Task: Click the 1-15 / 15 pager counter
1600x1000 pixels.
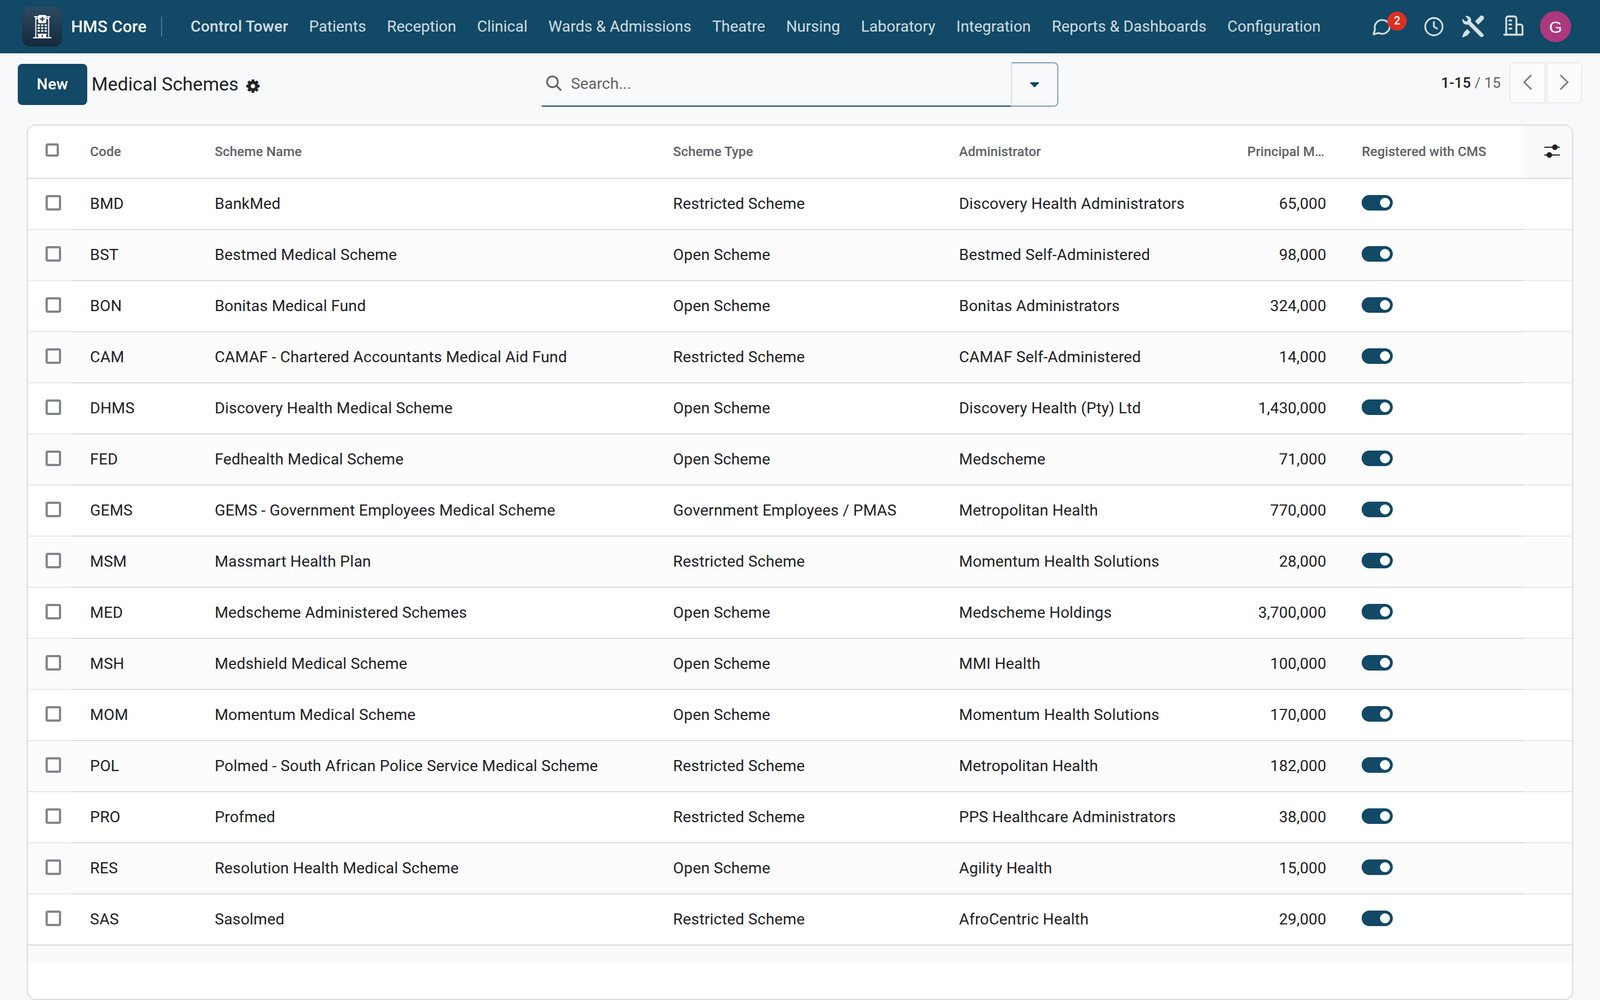Action: click(1470, 83)
